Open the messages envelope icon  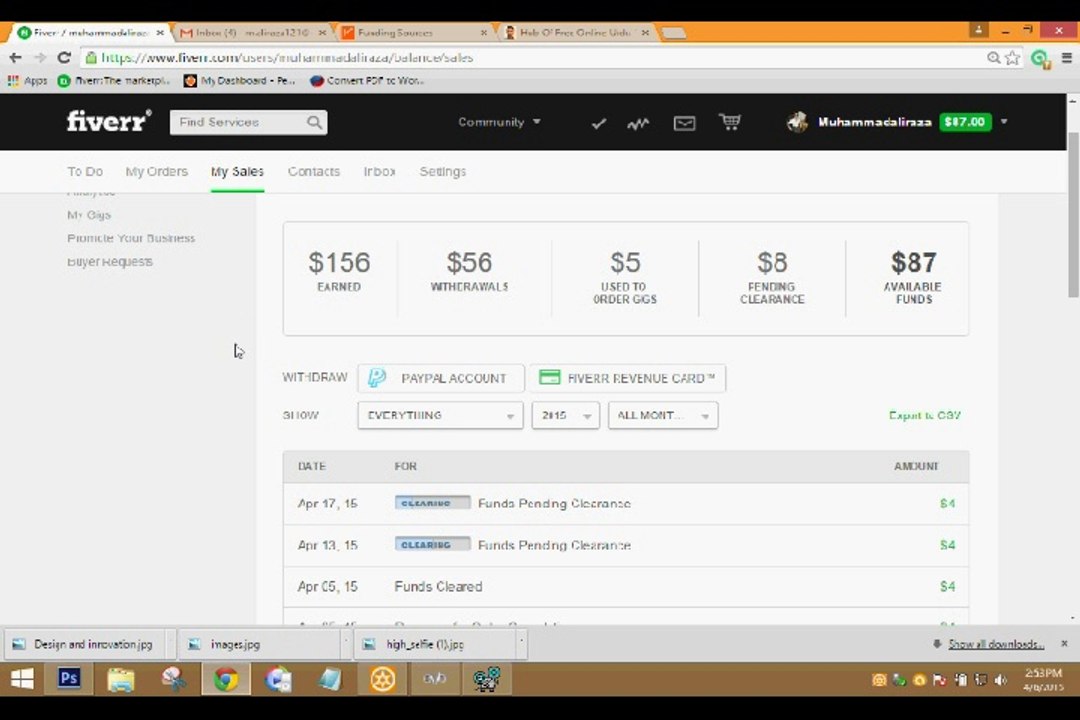click(x=684, y=123)
